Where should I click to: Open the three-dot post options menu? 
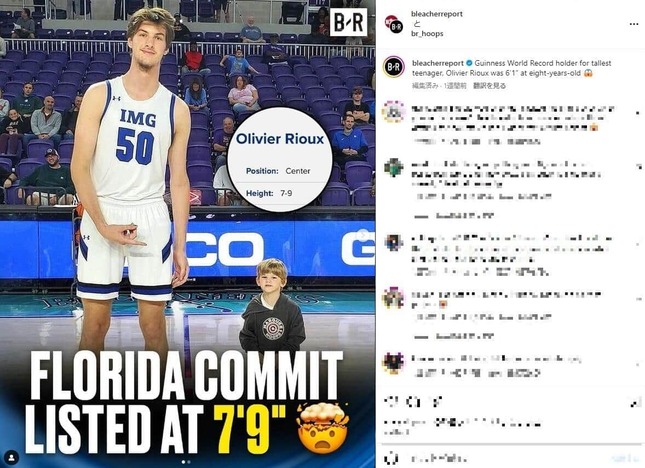pyautogui.click(x=633, y=24)
